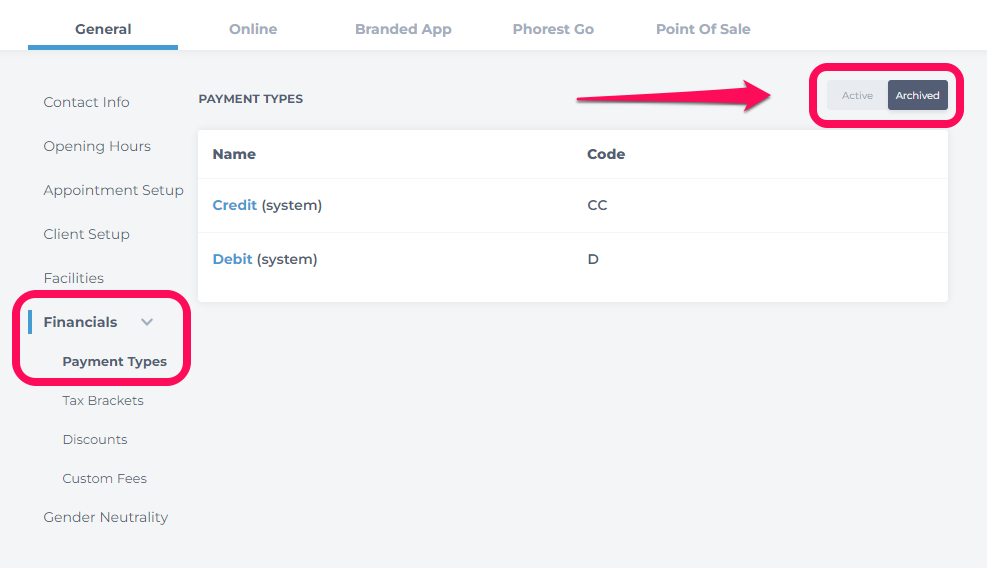Open Client Setup in sidebar

(86, 234)
